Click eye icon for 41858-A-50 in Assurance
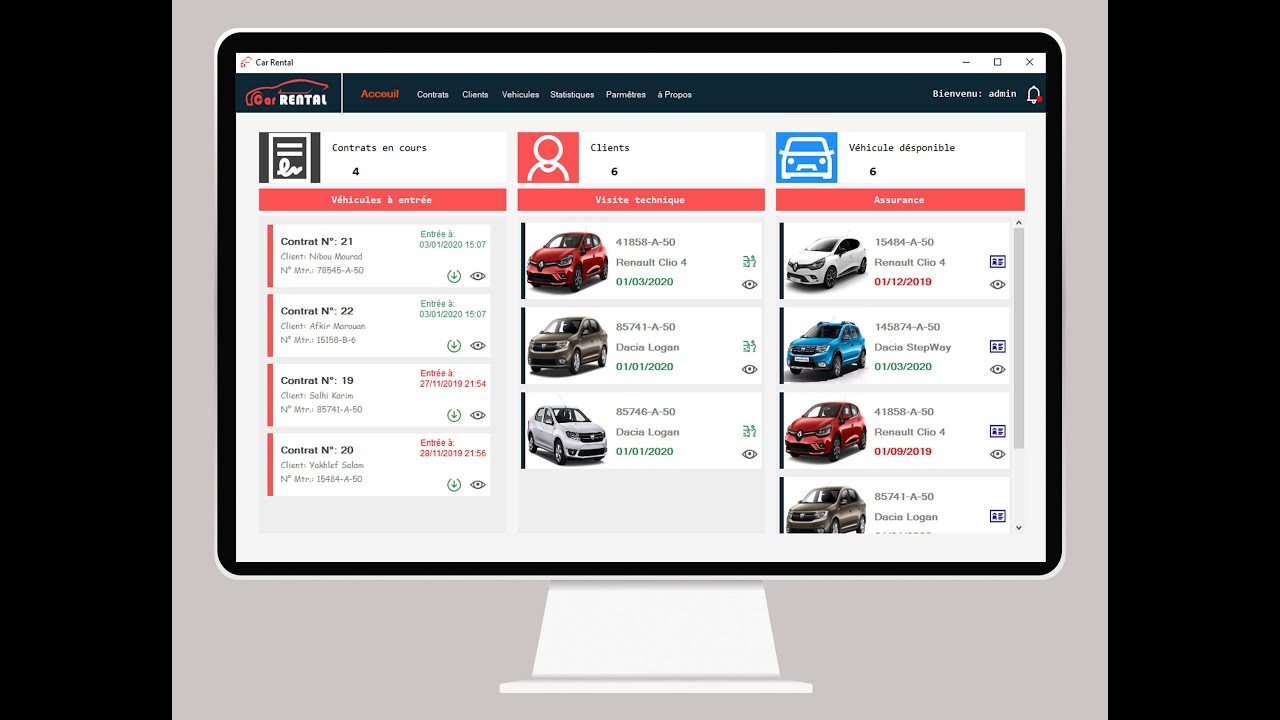Screen dimensions: 1280x720 pyautogui.click(x=997, y=455)
